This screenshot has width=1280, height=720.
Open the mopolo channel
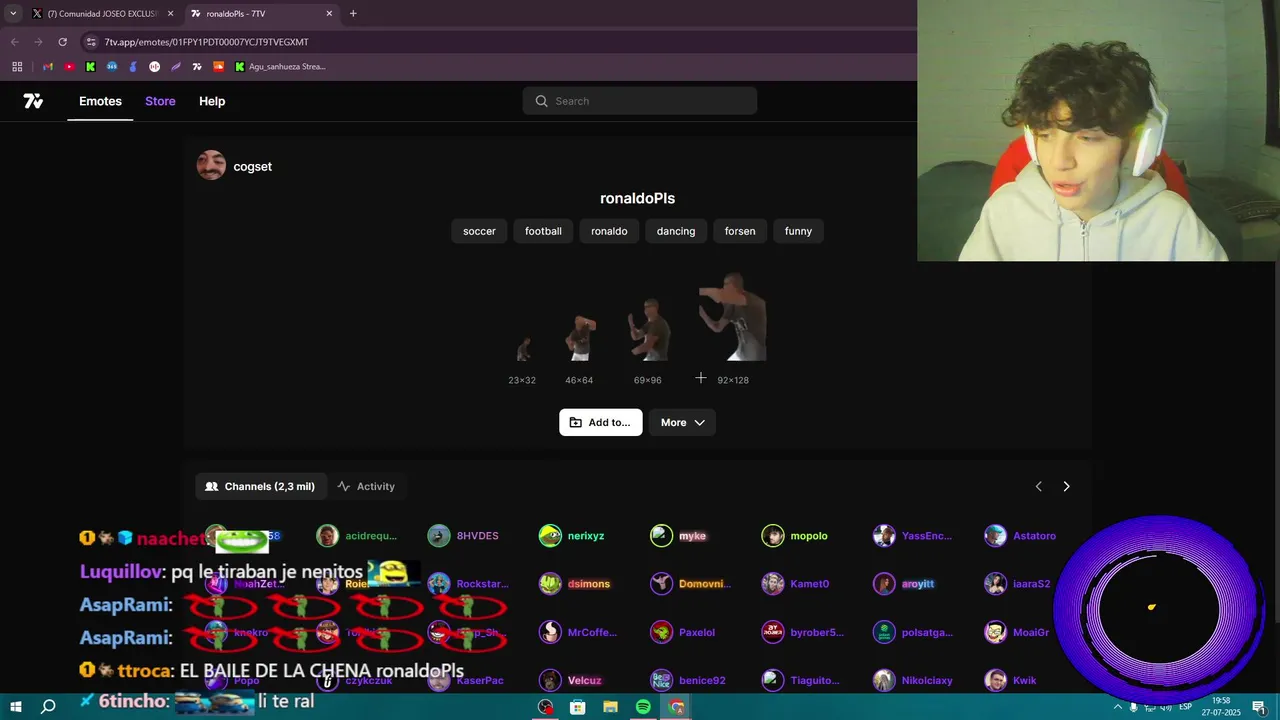pyautogui.click(x=795, y=536)
